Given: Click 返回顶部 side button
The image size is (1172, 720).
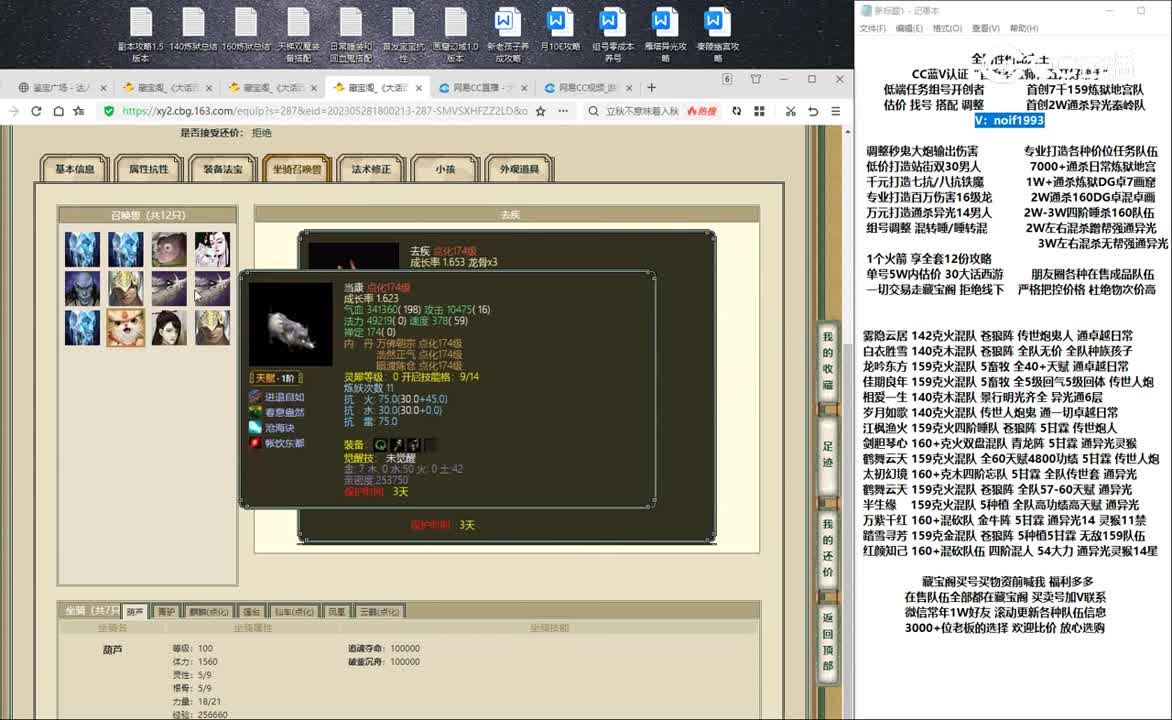Looking at the screenshot, I should coord(827,641).
